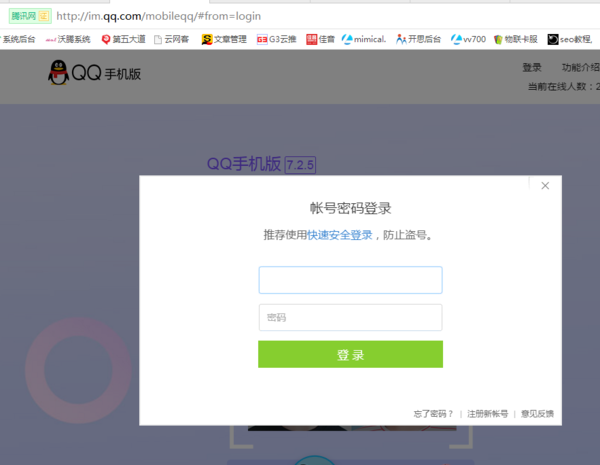Image resolution: width=600 pixels, height=465 pixels.
Task: Click the 意见反馈 link
Action: pyautogui.click(x=537, y=414)
